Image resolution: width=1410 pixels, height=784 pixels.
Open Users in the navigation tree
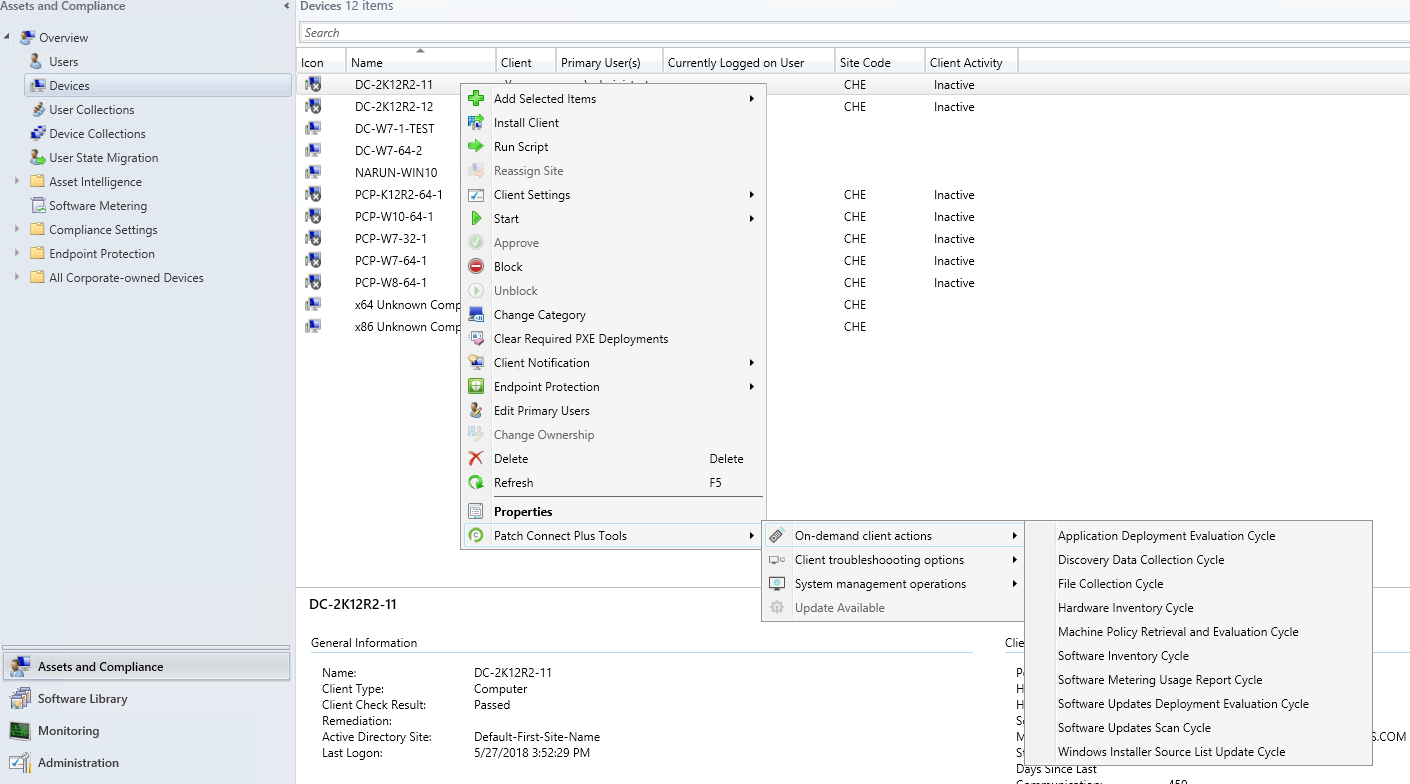[64, 62]
